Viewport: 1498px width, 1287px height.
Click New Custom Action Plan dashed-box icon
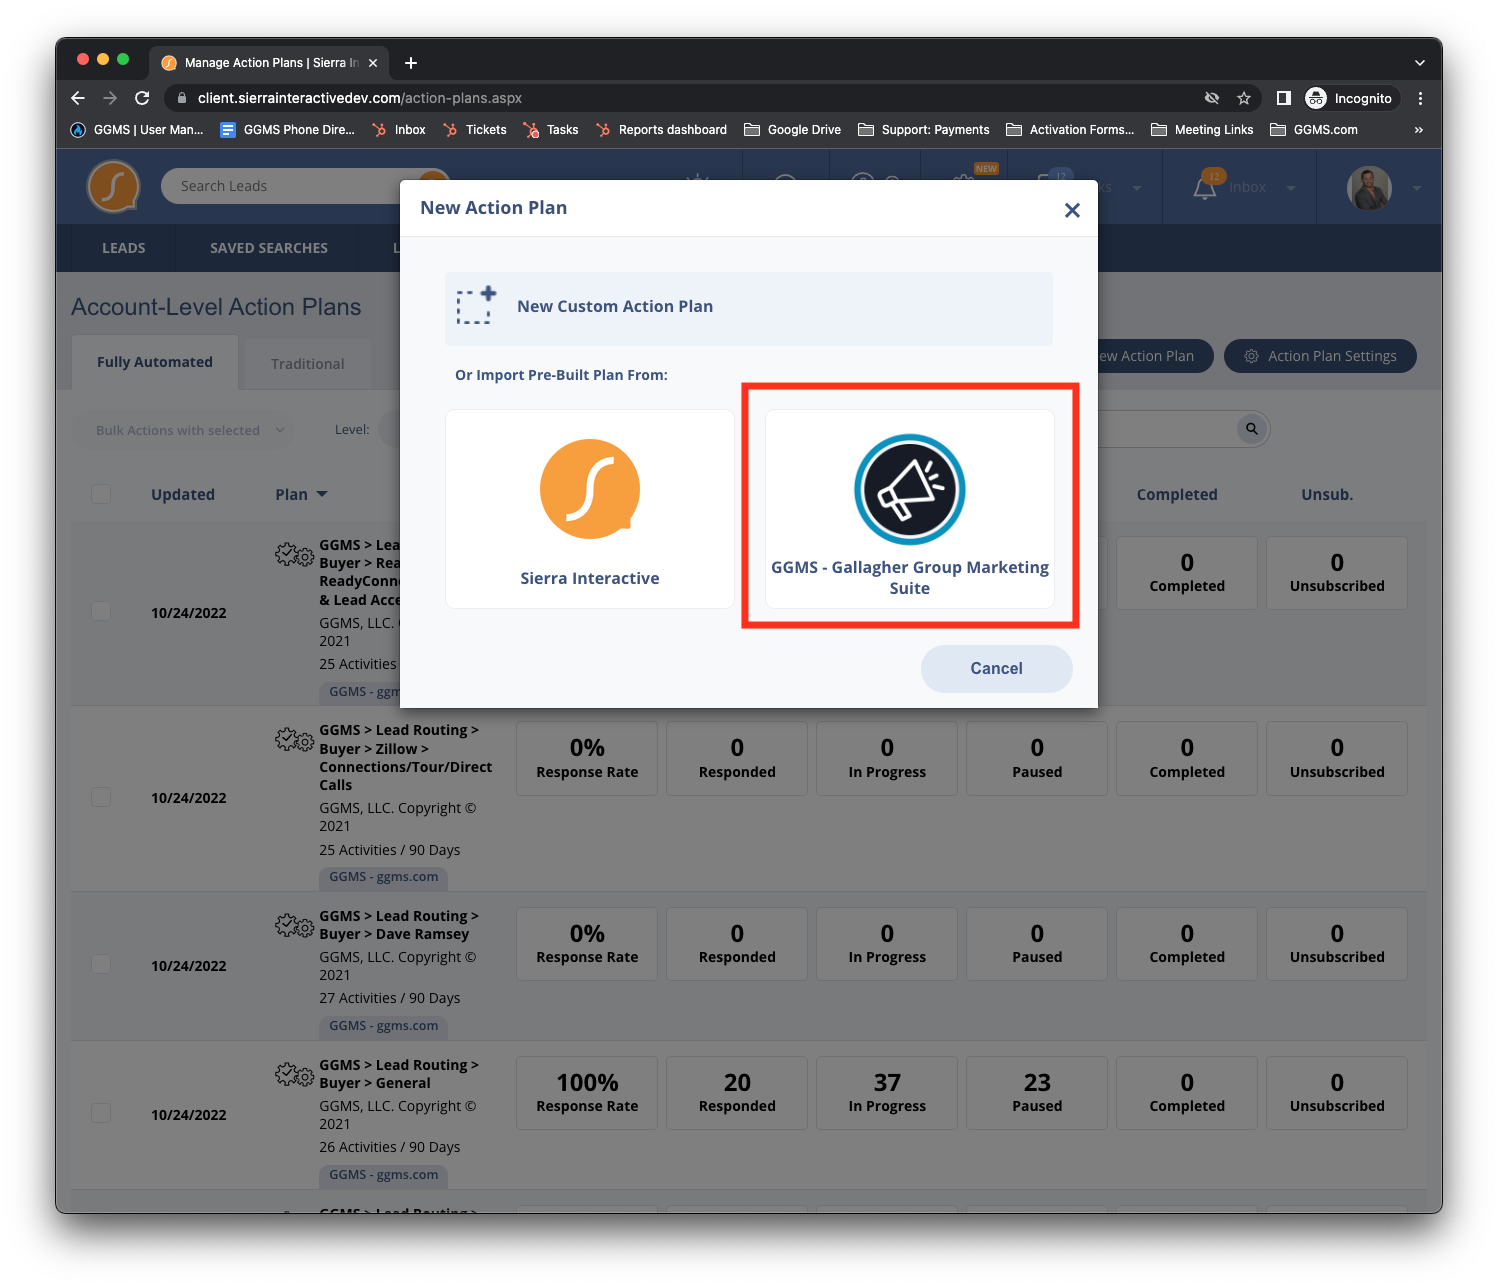click(x=476, y=306)
